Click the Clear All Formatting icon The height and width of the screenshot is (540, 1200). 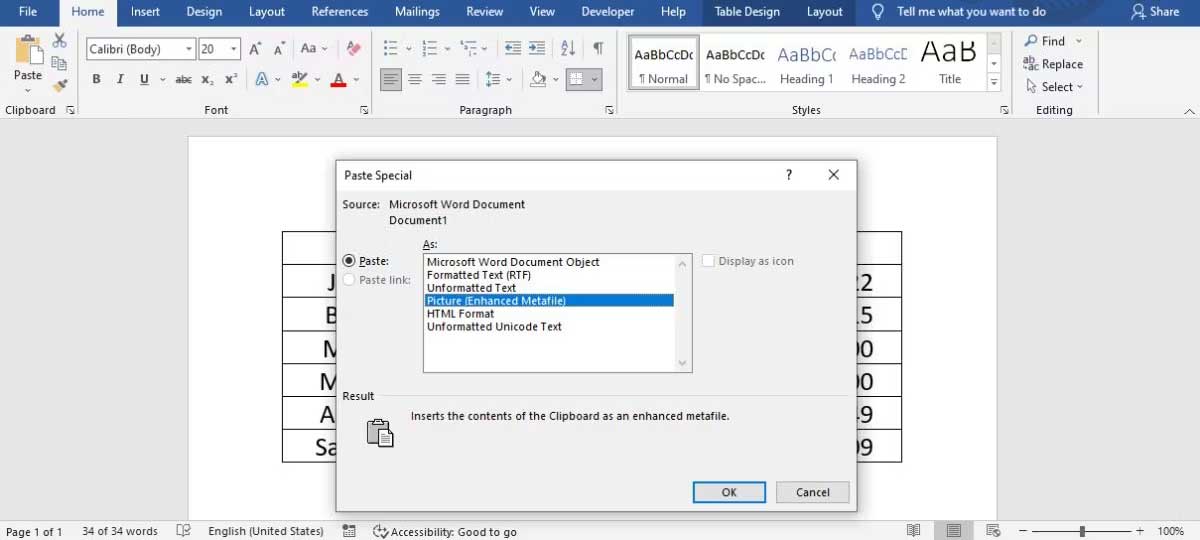pos(353,48)
